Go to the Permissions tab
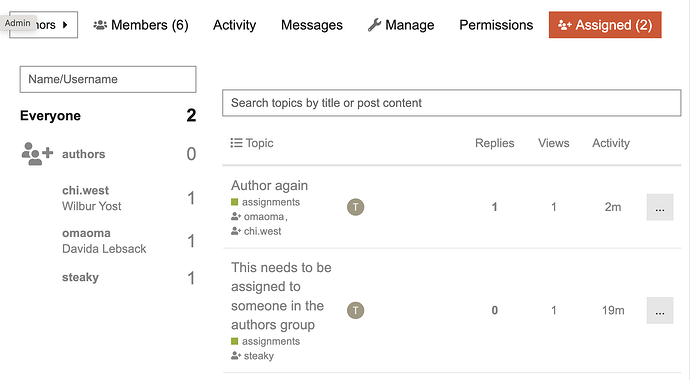 coord(496,25)
